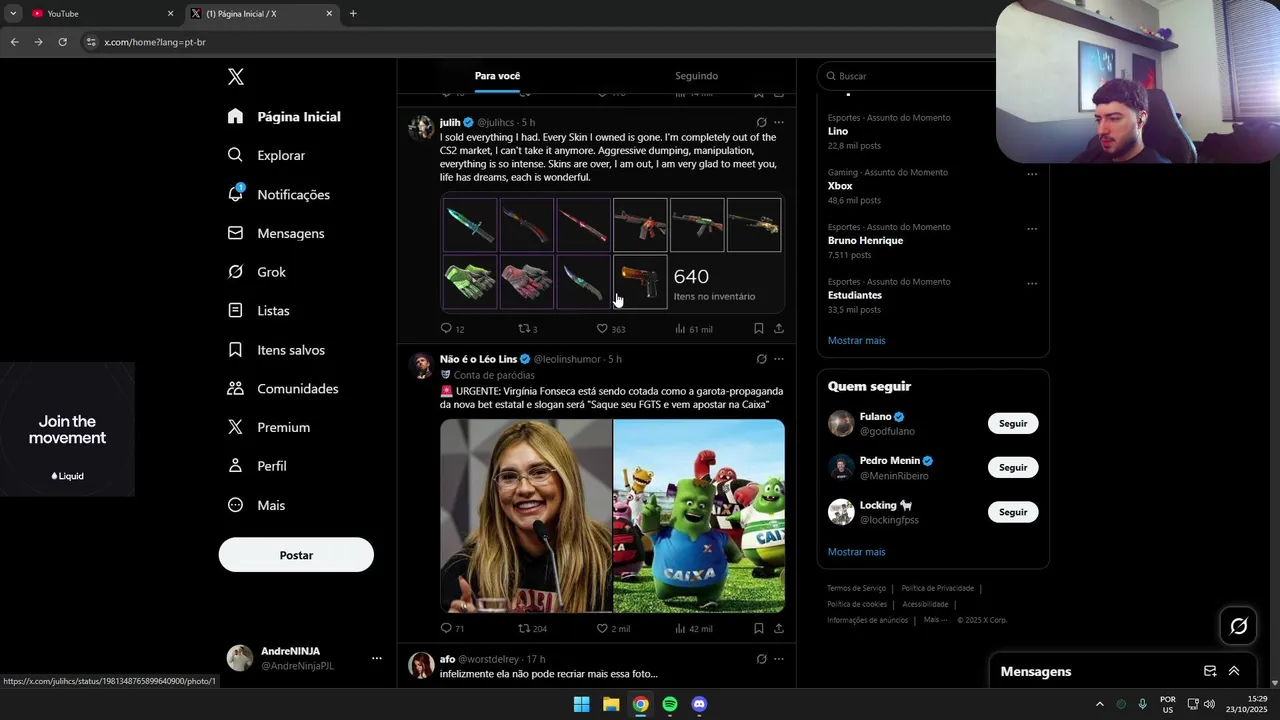Open Página Inicial from the sidebar

pyautogui.click(x=285, y=116)
